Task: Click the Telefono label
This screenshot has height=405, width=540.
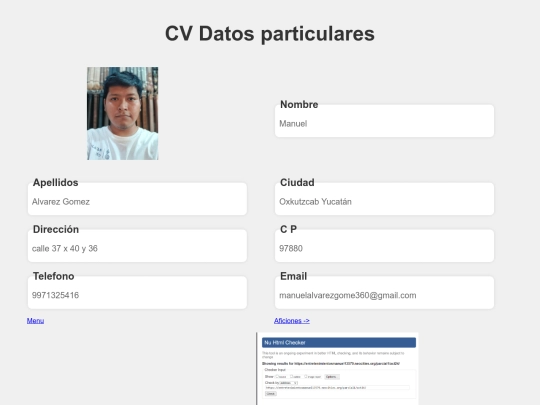Action: coord(53,276)
